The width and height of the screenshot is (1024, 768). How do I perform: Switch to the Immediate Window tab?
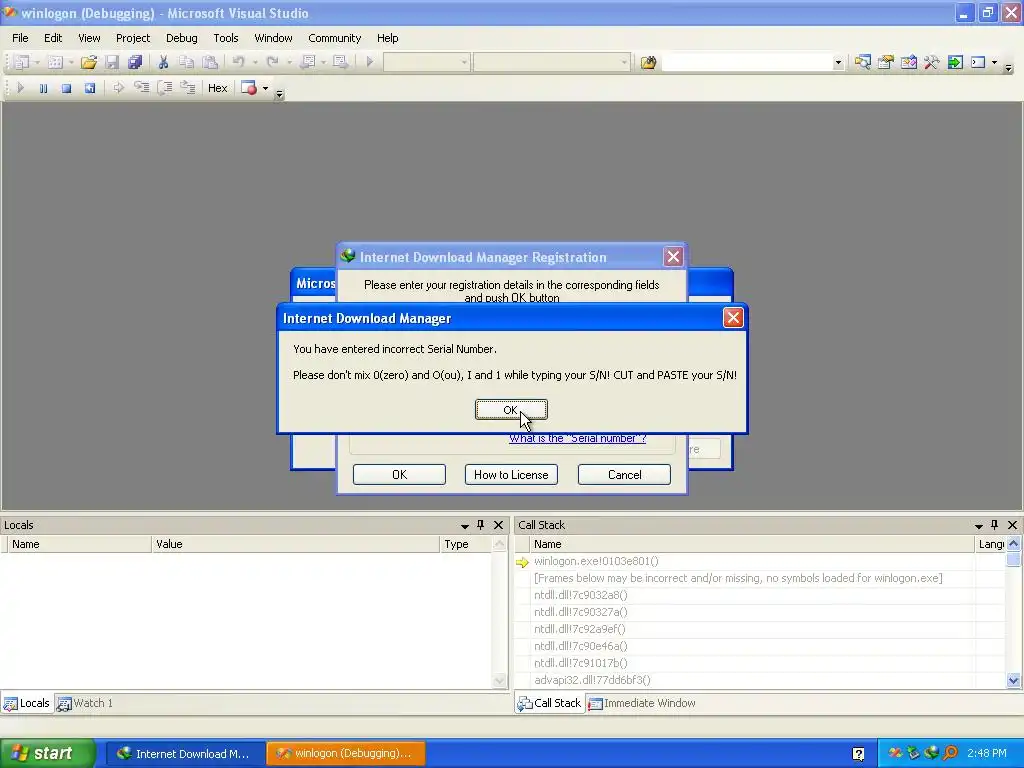coord(641,703)
